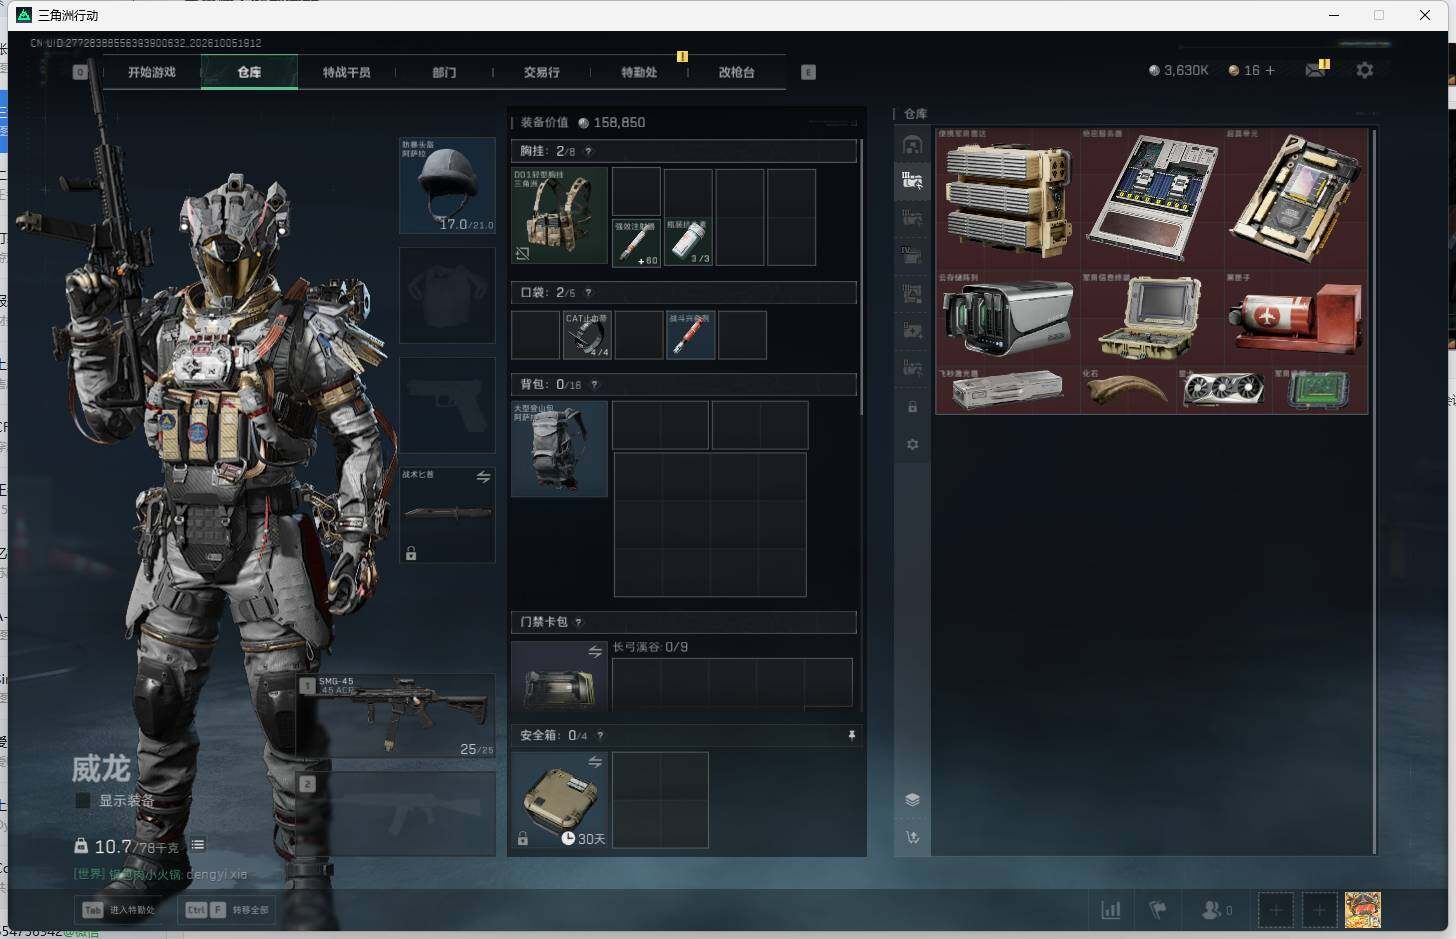
Task: Open the mail envelope icon
Action: (1316, 70)
